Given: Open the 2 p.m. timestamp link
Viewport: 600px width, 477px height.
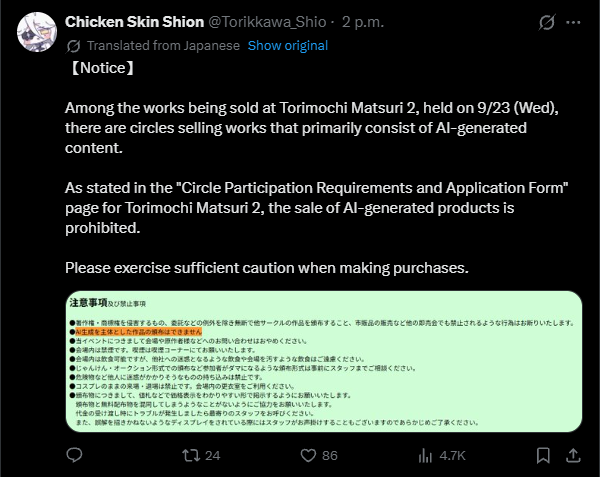Looking at the screenshot, I should 363,22.
